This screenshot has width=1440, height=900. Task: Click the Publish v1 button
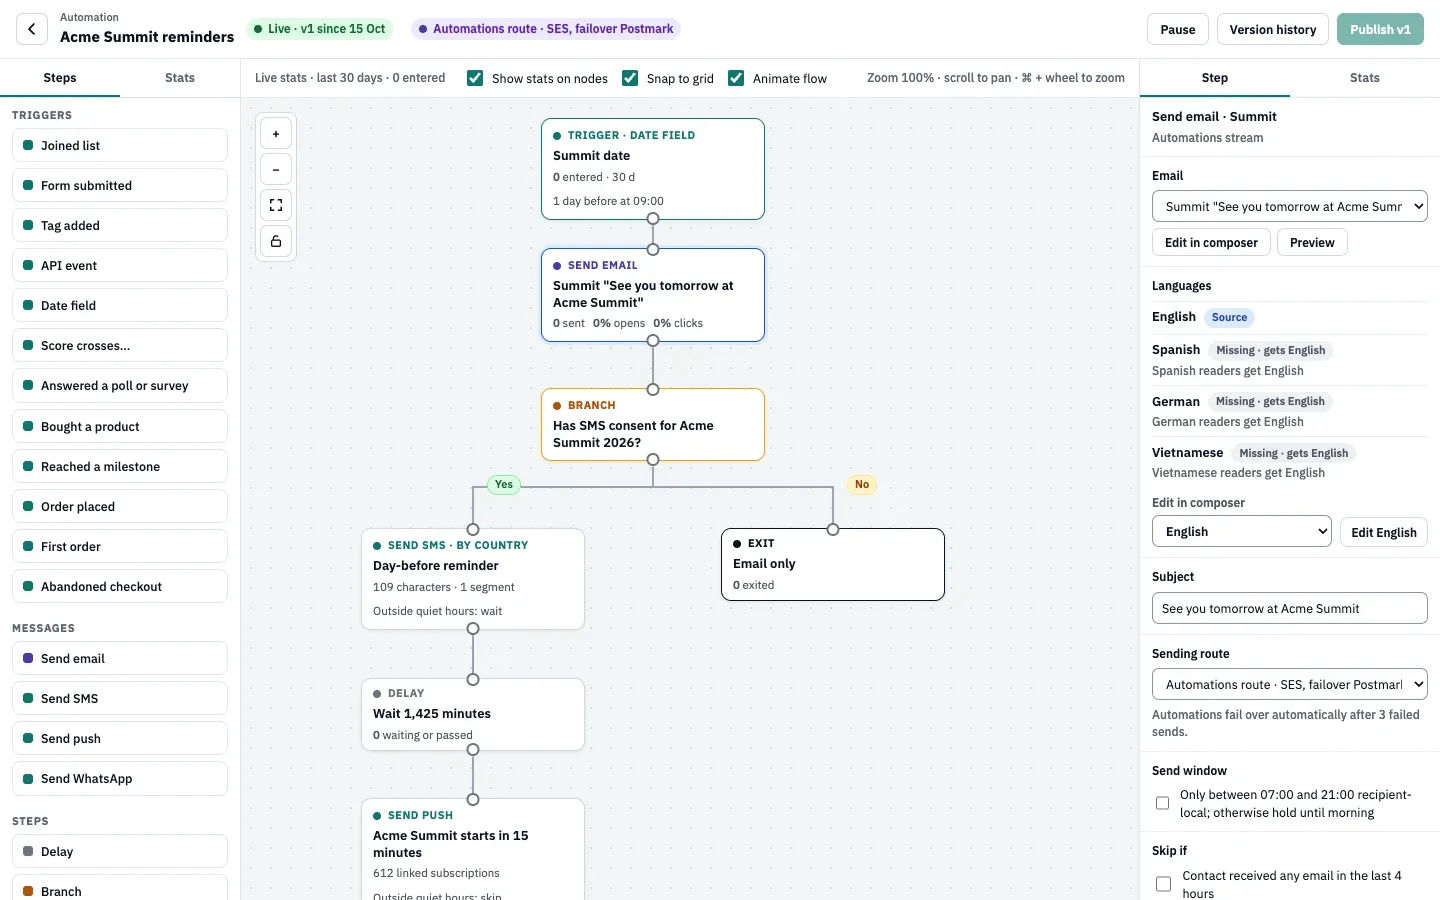click(x=1380, y=29)
